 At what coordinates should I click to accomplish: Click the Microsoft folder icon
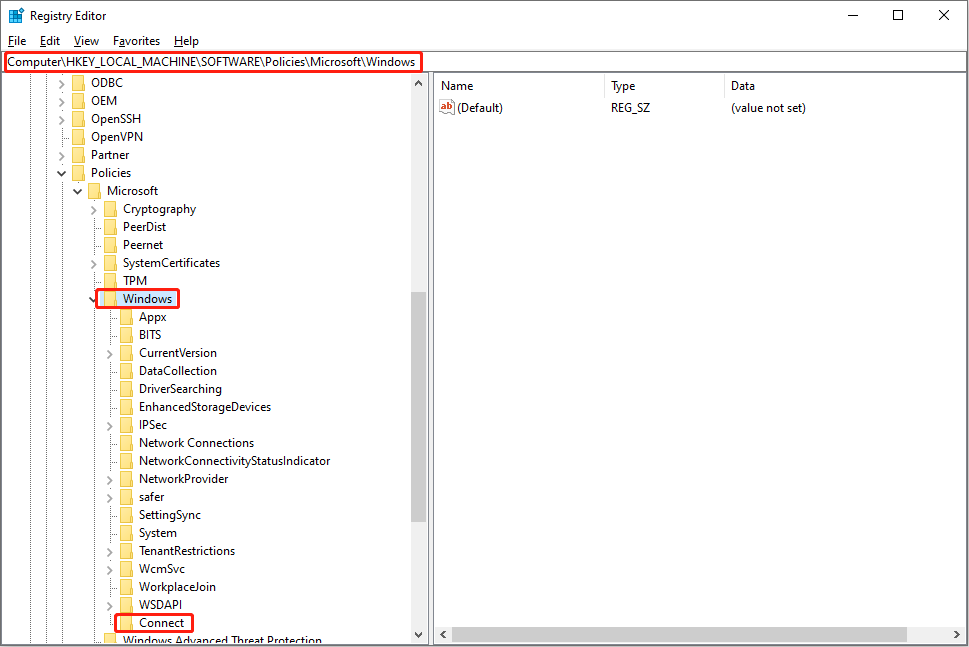pyautogui.click(x=95, y=190)
